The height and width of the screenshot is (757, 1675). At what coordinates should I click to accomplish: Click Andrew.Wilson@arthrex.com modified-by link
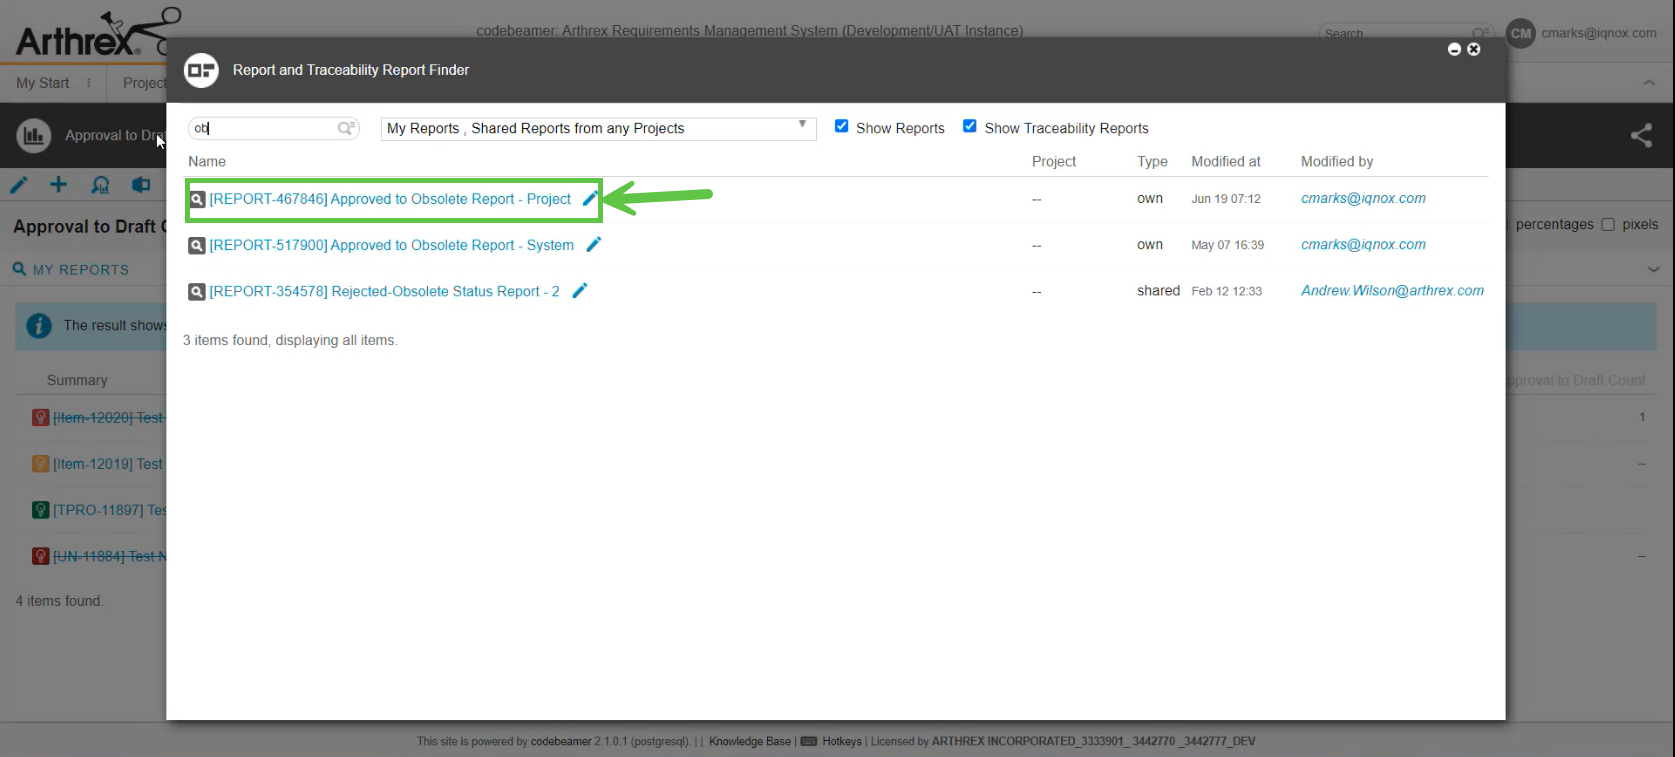click(1391, 290)
